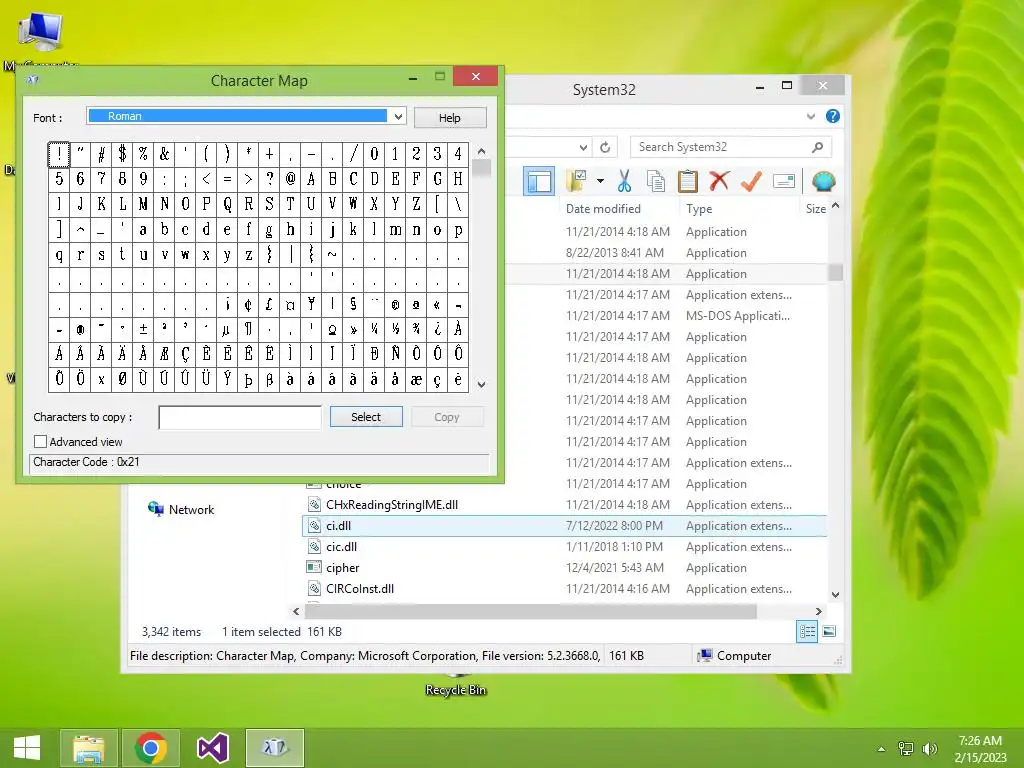Select the capital Q character cell
The width and height of the screenshot is (1024, 768).
pyautogui.click(x=227, y=204)
